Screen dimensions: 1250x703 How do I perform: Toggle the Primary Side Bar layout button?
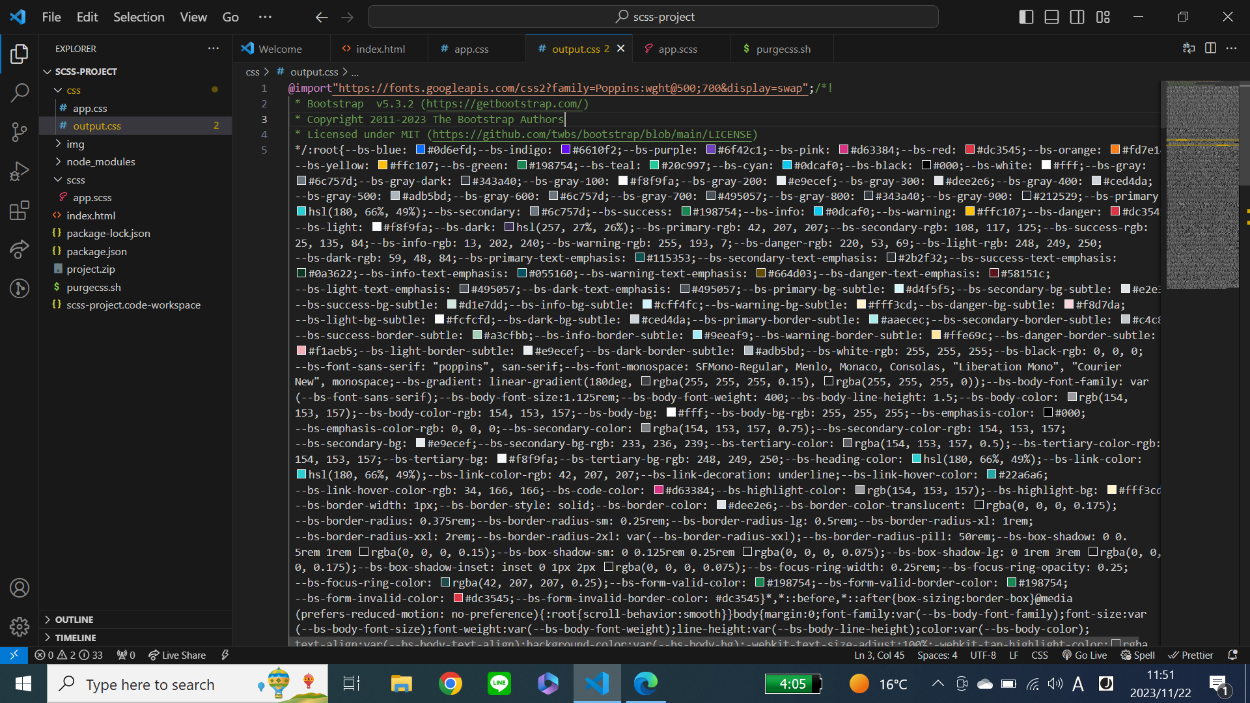(x=1026, y=17)
